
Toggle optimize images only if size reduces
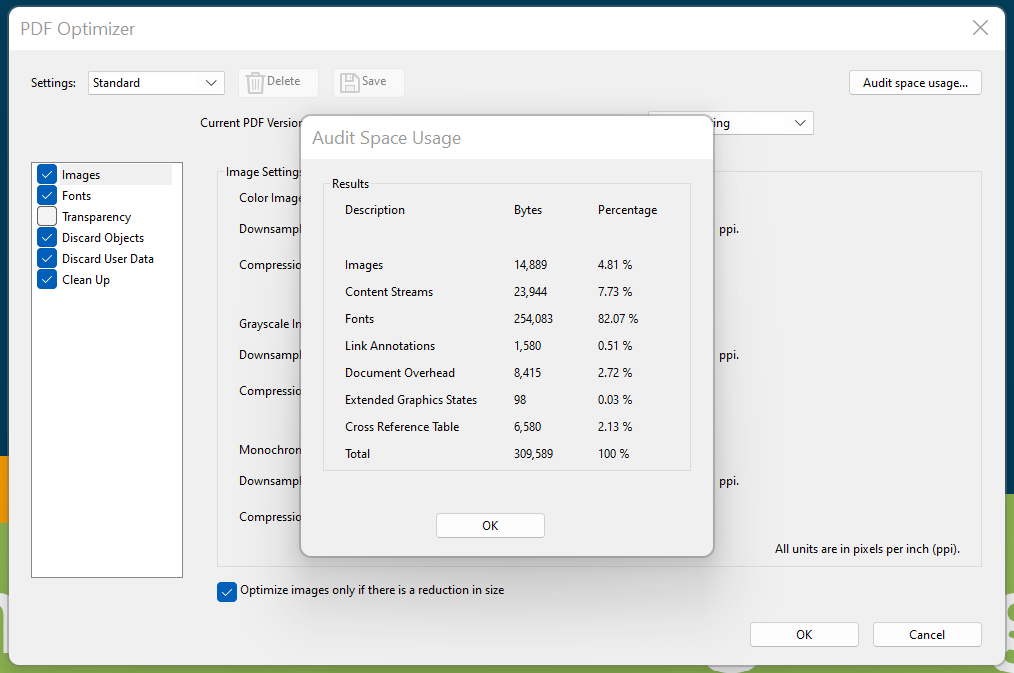226,591
